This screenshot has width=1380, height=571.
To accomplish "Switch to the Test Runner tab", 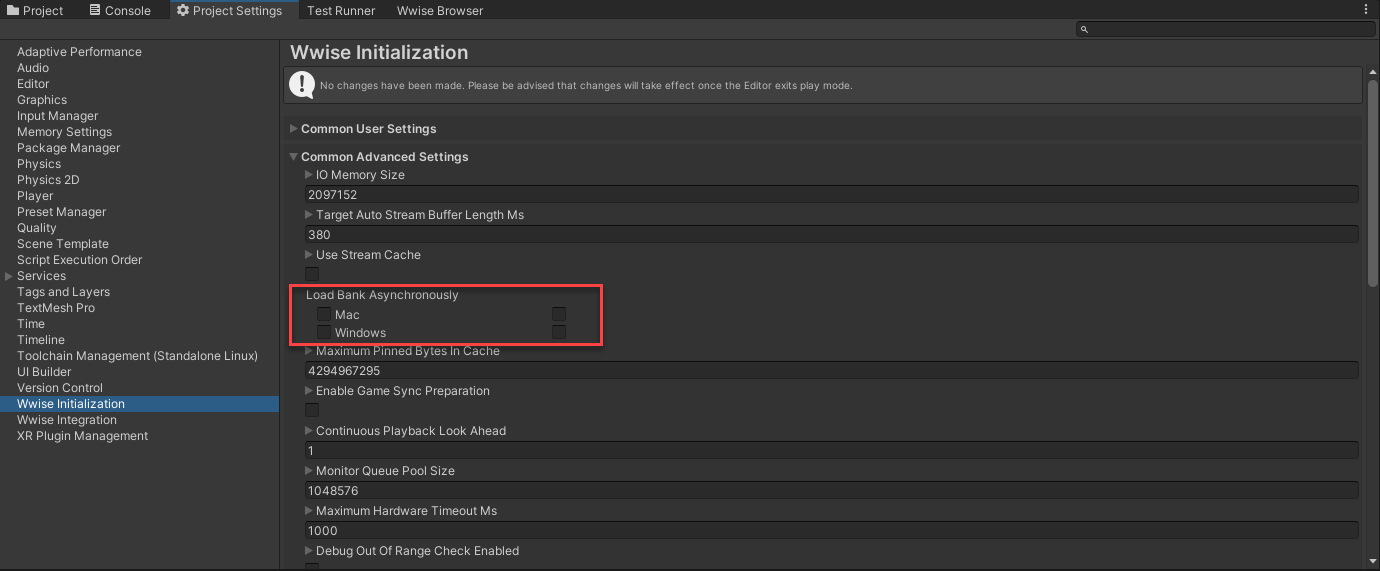I will [341, 10].
